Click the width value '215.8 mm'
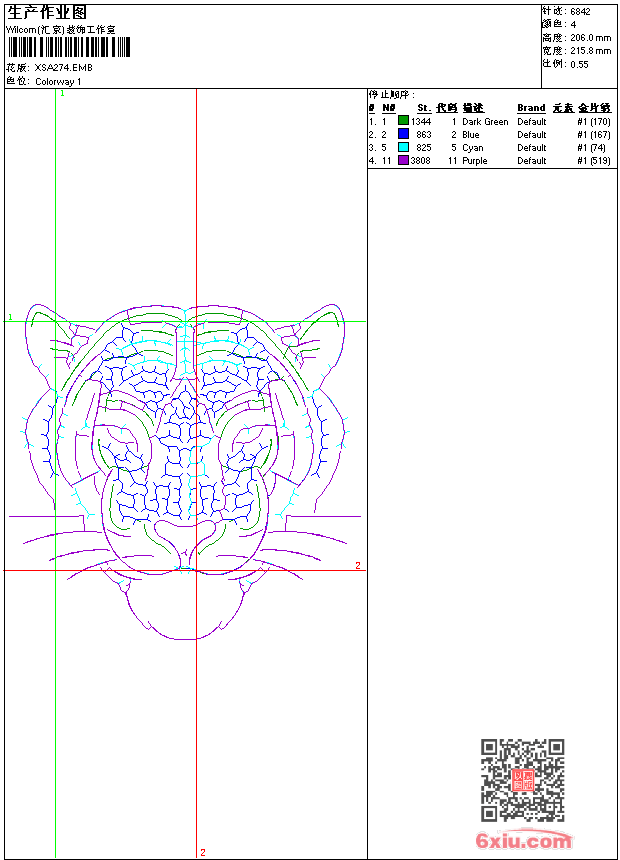This screenshot has width=620, height=860. (590, 51)
